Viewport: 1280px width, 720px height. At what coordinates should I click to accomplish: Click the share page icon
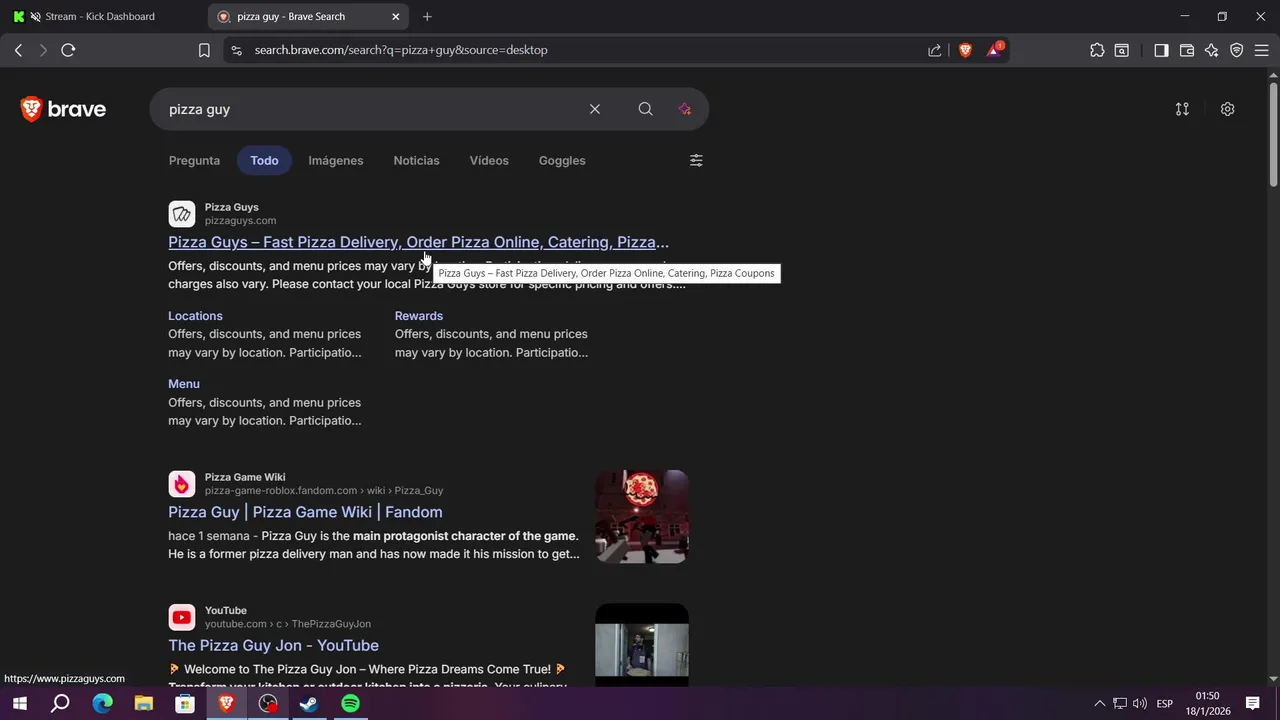[935, 50]
